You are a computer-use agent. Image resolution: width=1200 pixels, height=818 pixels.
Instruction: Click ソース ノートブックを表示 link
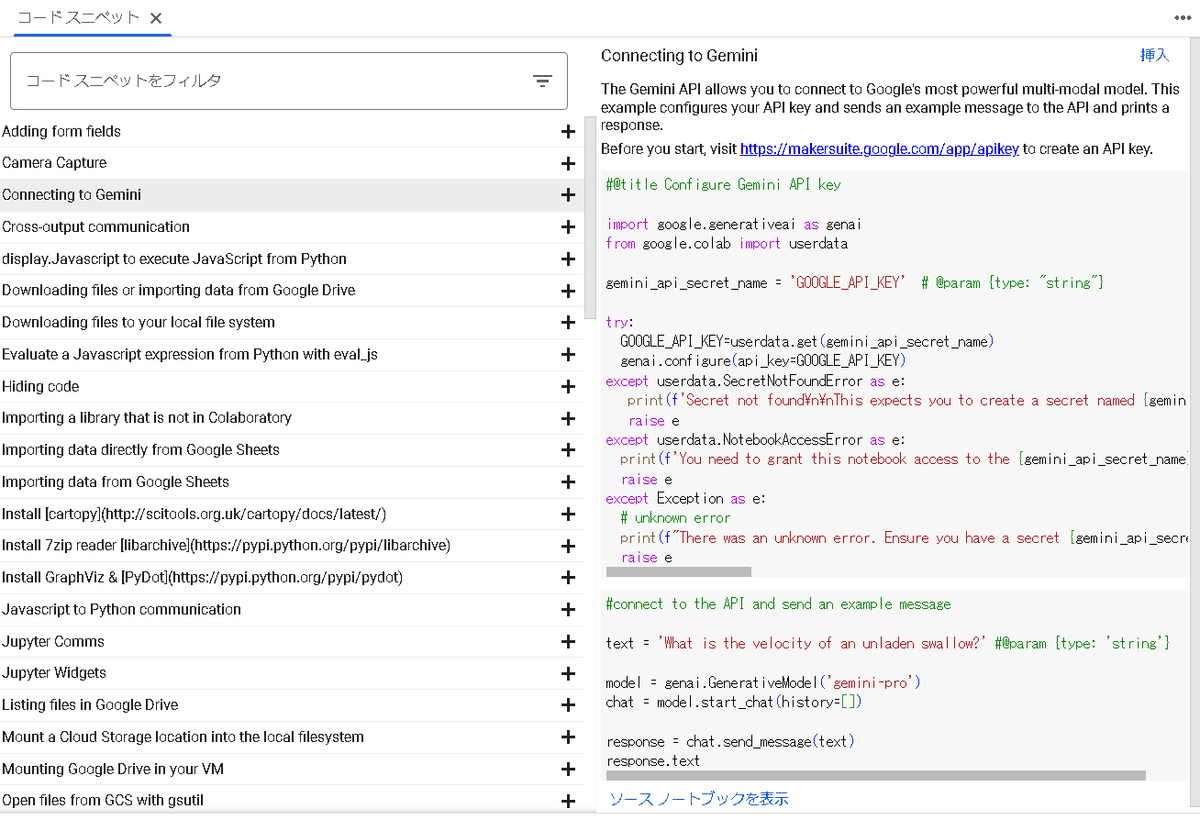tap(698, 799)
